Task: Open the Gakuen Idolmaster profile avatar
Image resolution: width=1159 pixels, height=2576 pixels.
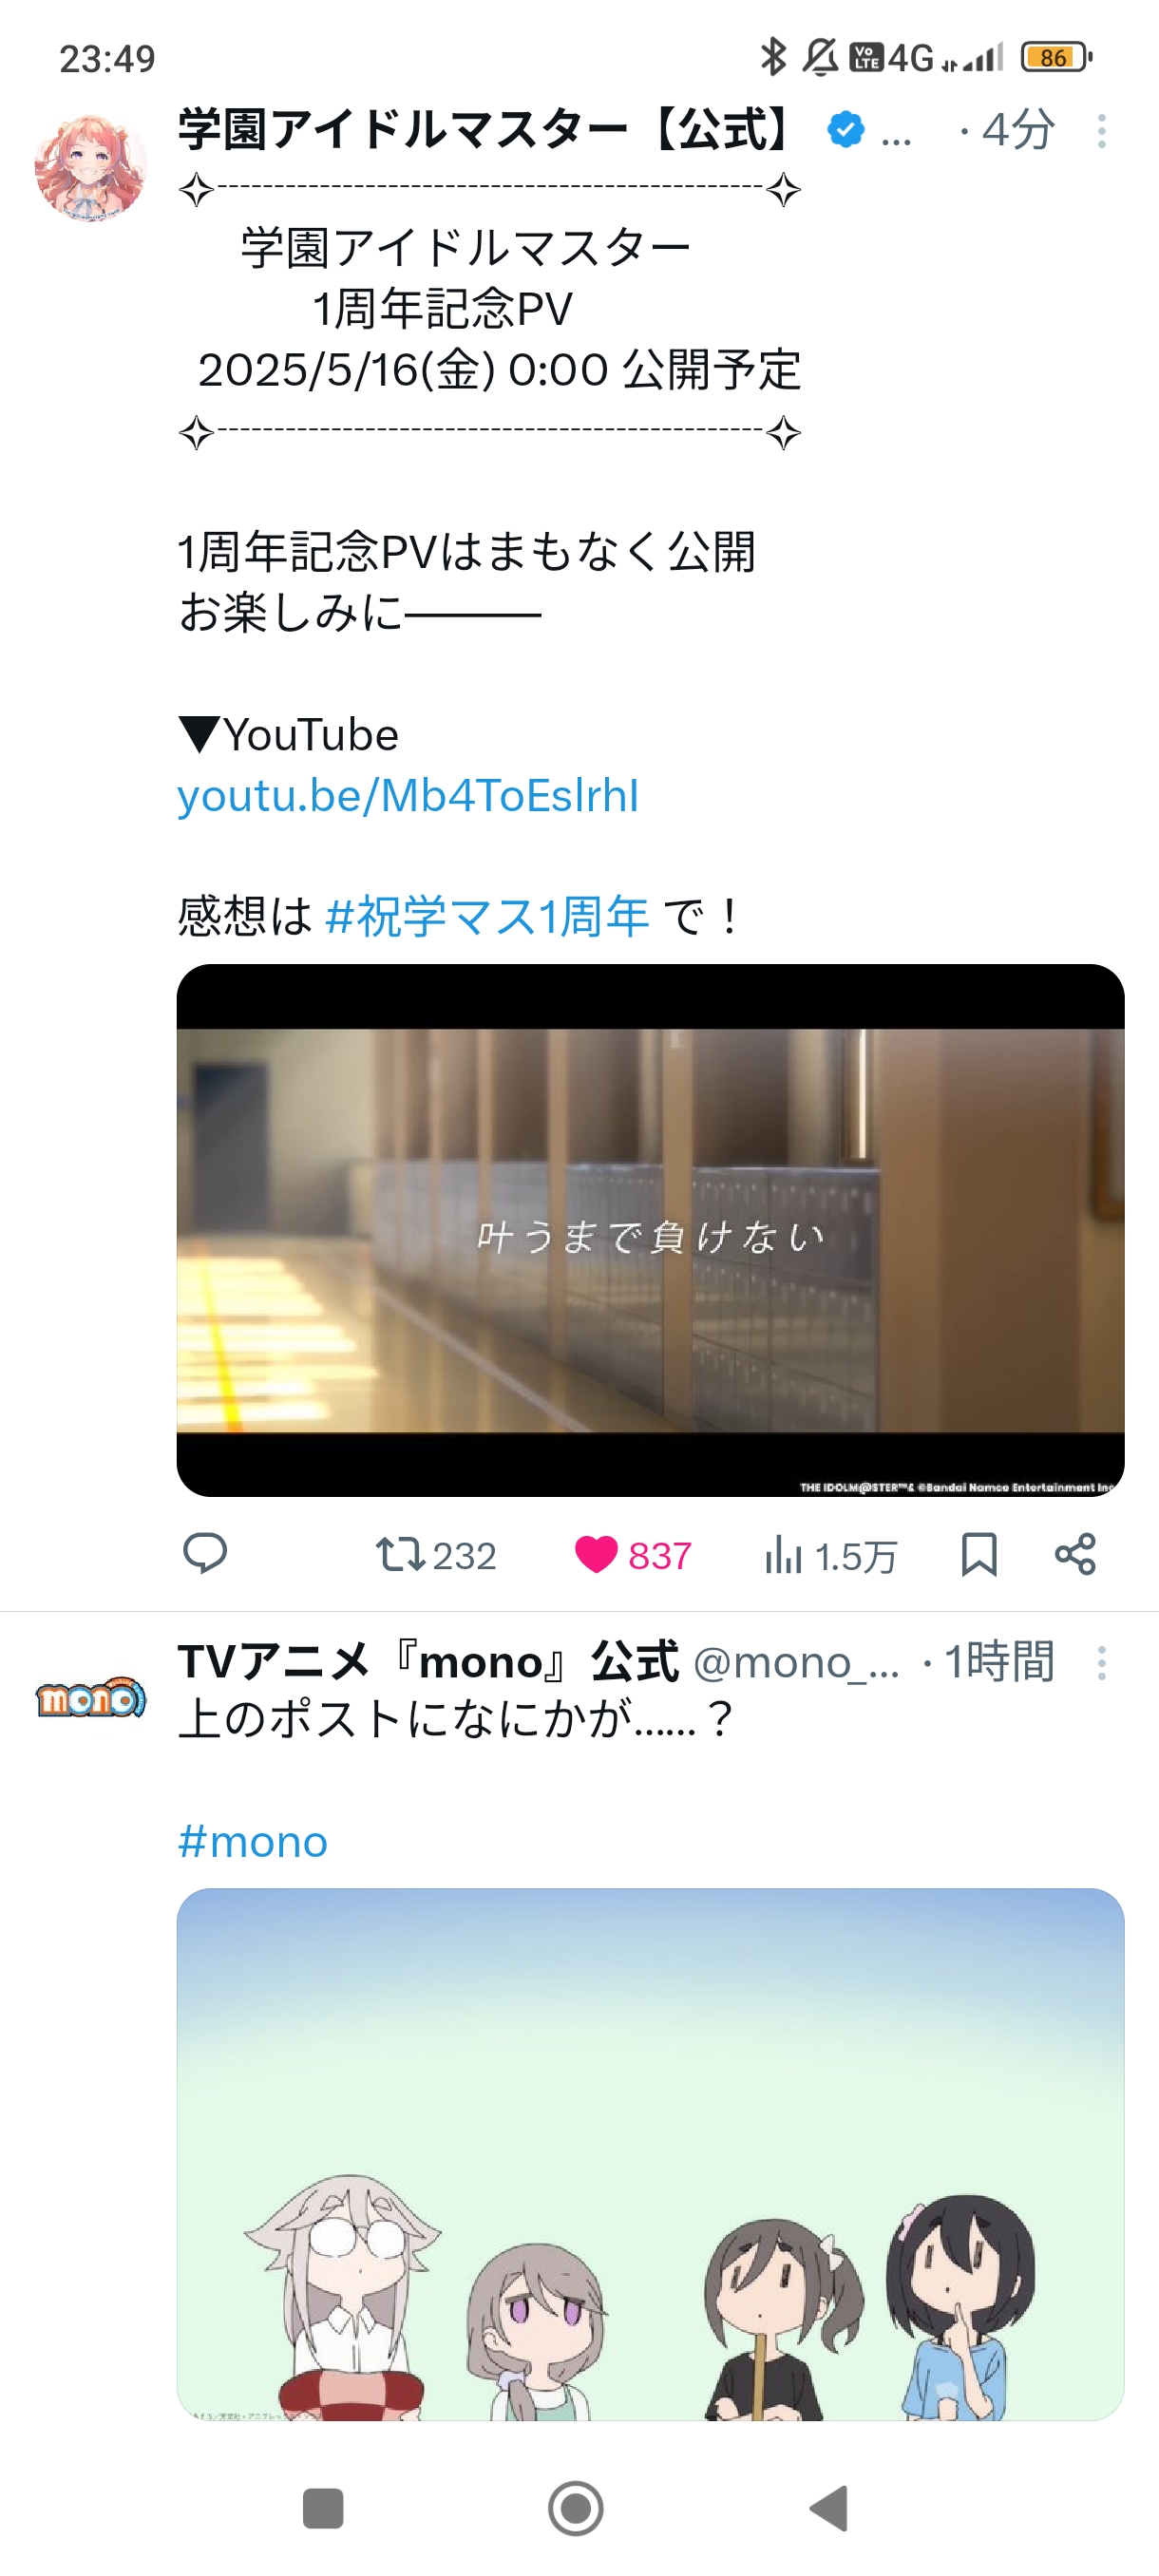Action: pyautogui.click(x=90, y=167)
